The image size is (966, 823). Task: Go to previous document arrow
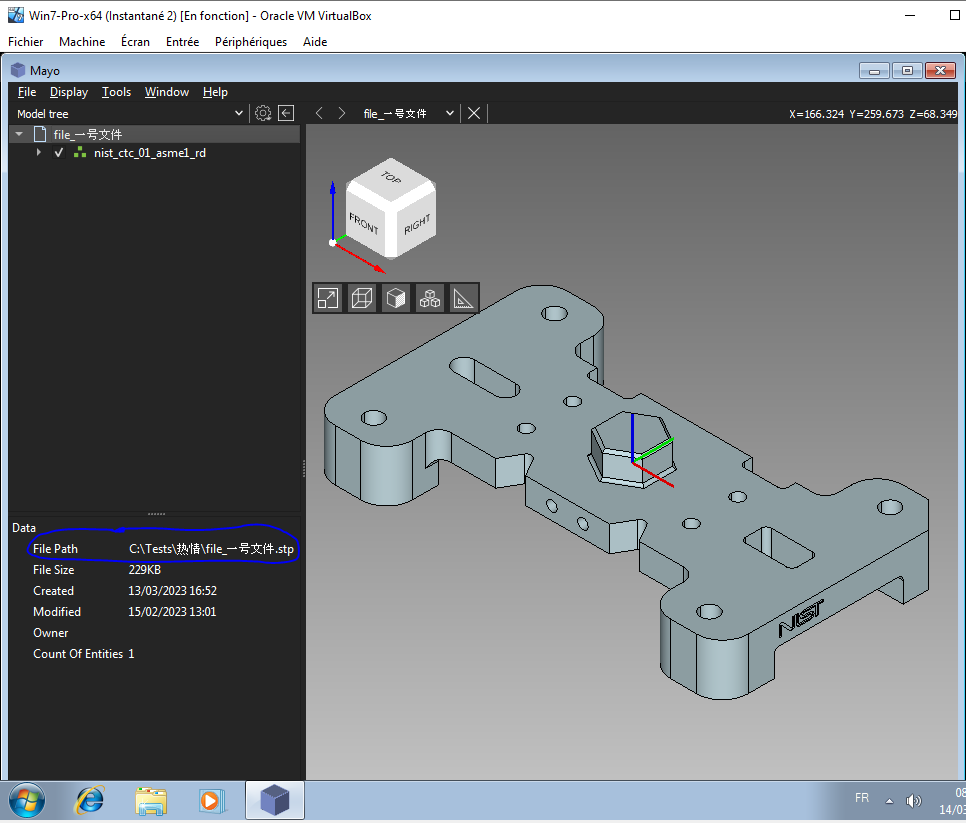tap(319, 113)
